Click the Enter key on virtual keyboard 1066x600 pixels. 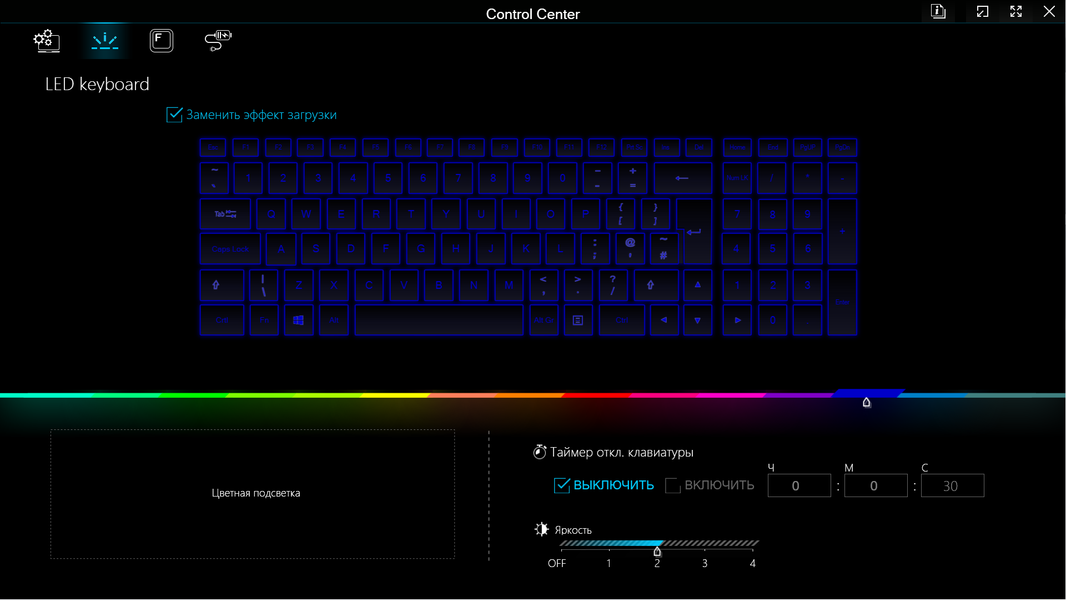pos(694,232)
